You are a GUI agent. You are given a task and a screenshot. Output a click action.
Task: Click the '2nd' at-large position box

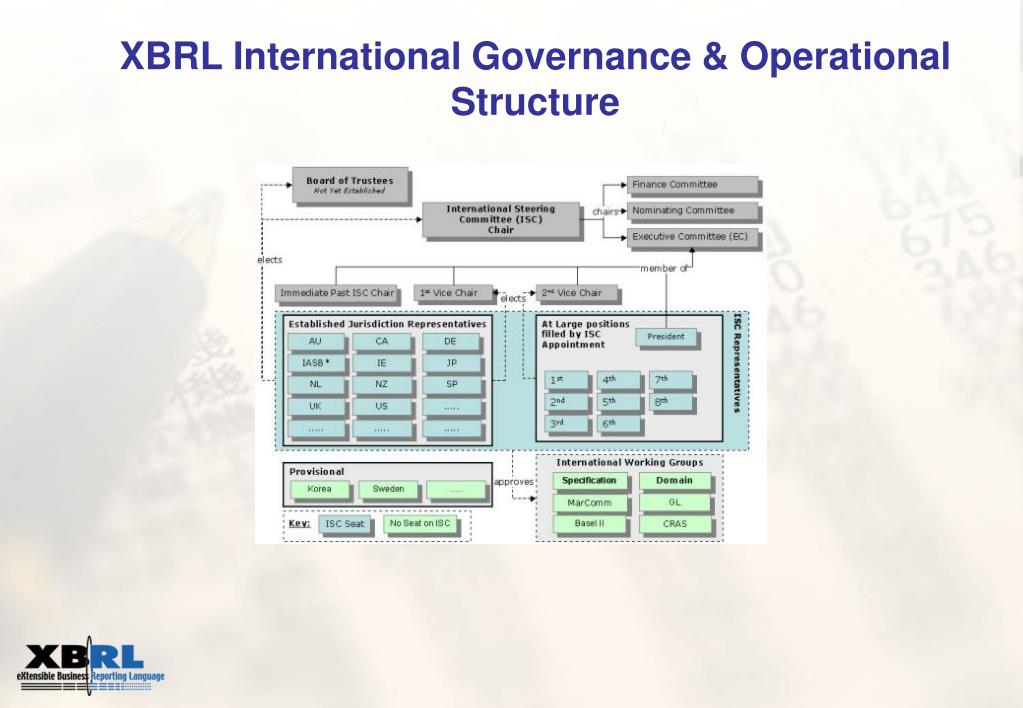[x=565, y=401]
